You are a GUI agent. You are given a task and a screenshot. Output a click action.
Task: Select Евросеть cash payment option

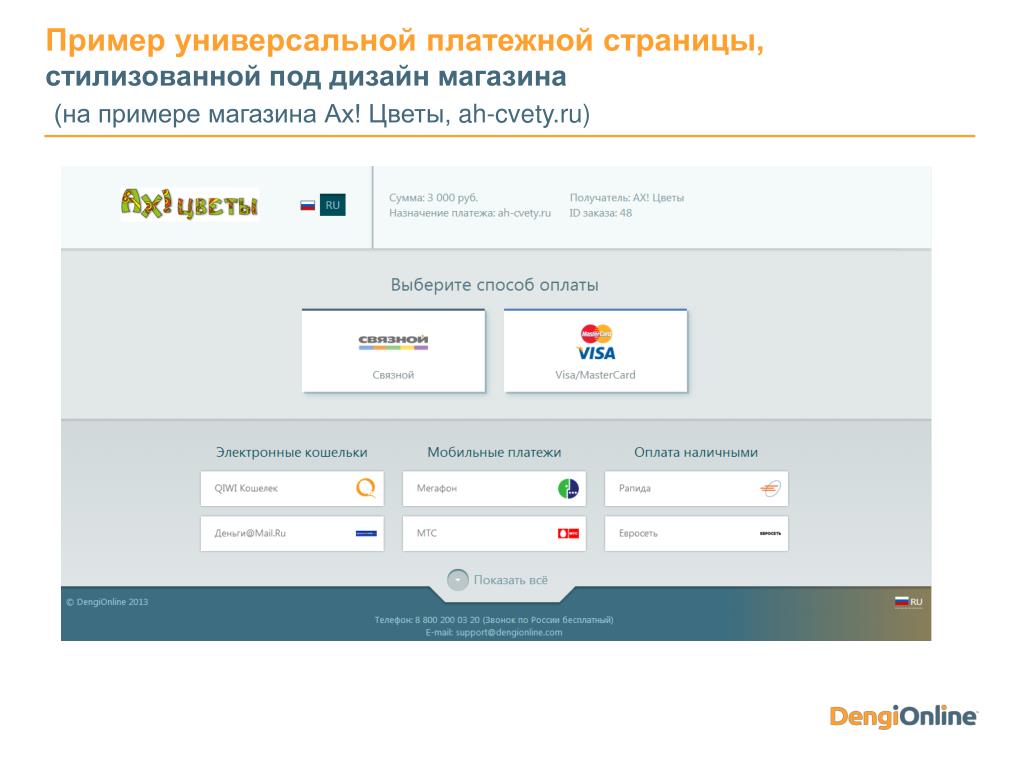tap(696, 534)
